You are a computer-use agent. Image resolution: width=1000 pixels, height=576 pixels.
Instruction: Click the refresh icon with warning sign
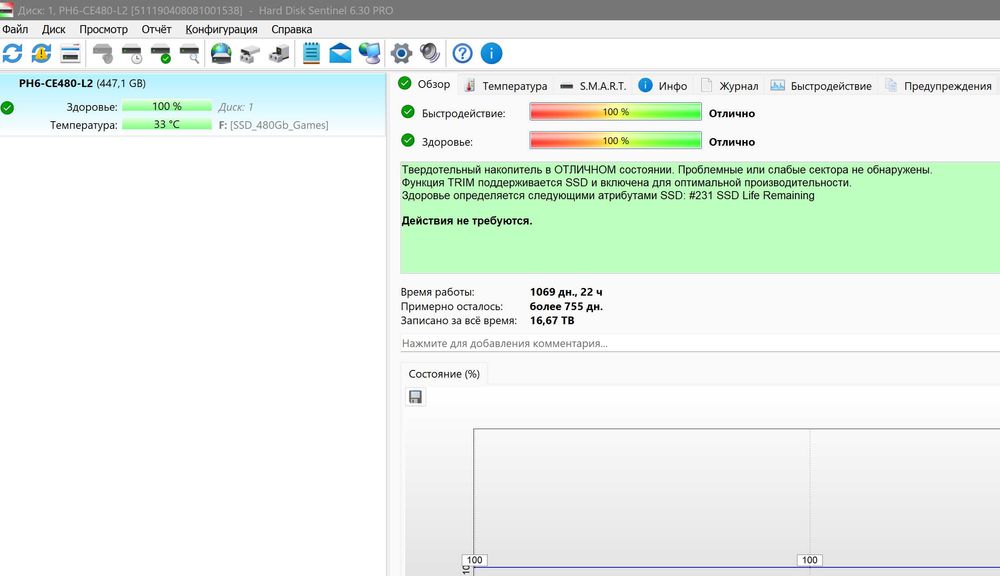41,54
